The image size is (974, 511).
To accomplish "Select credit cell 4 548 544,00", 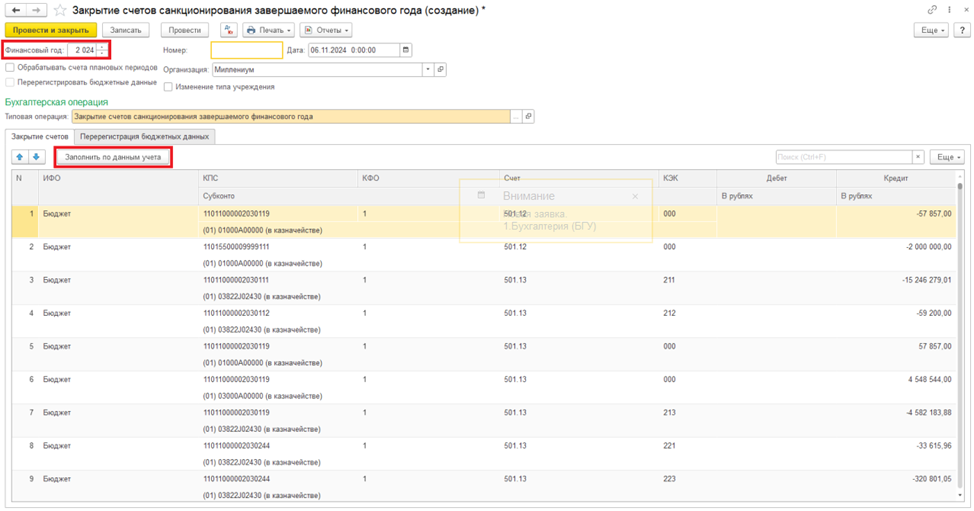I will (896, 379).
